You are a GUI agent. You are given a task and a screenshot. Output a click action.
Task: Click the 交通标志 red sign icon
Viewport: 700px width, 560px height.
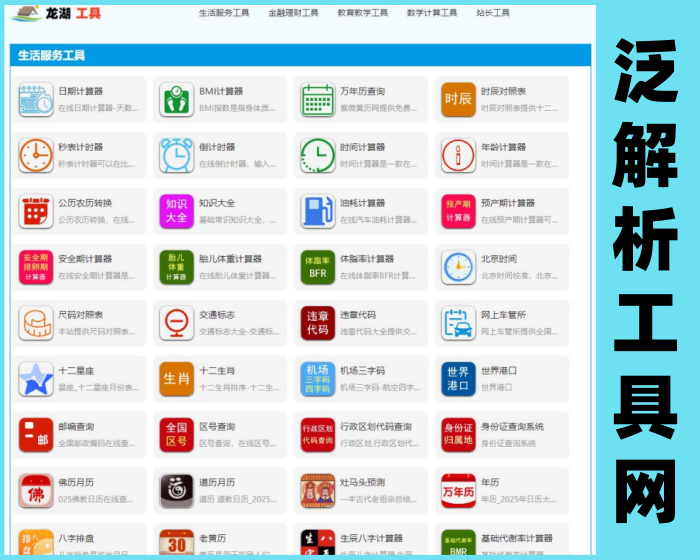(177, 323)
